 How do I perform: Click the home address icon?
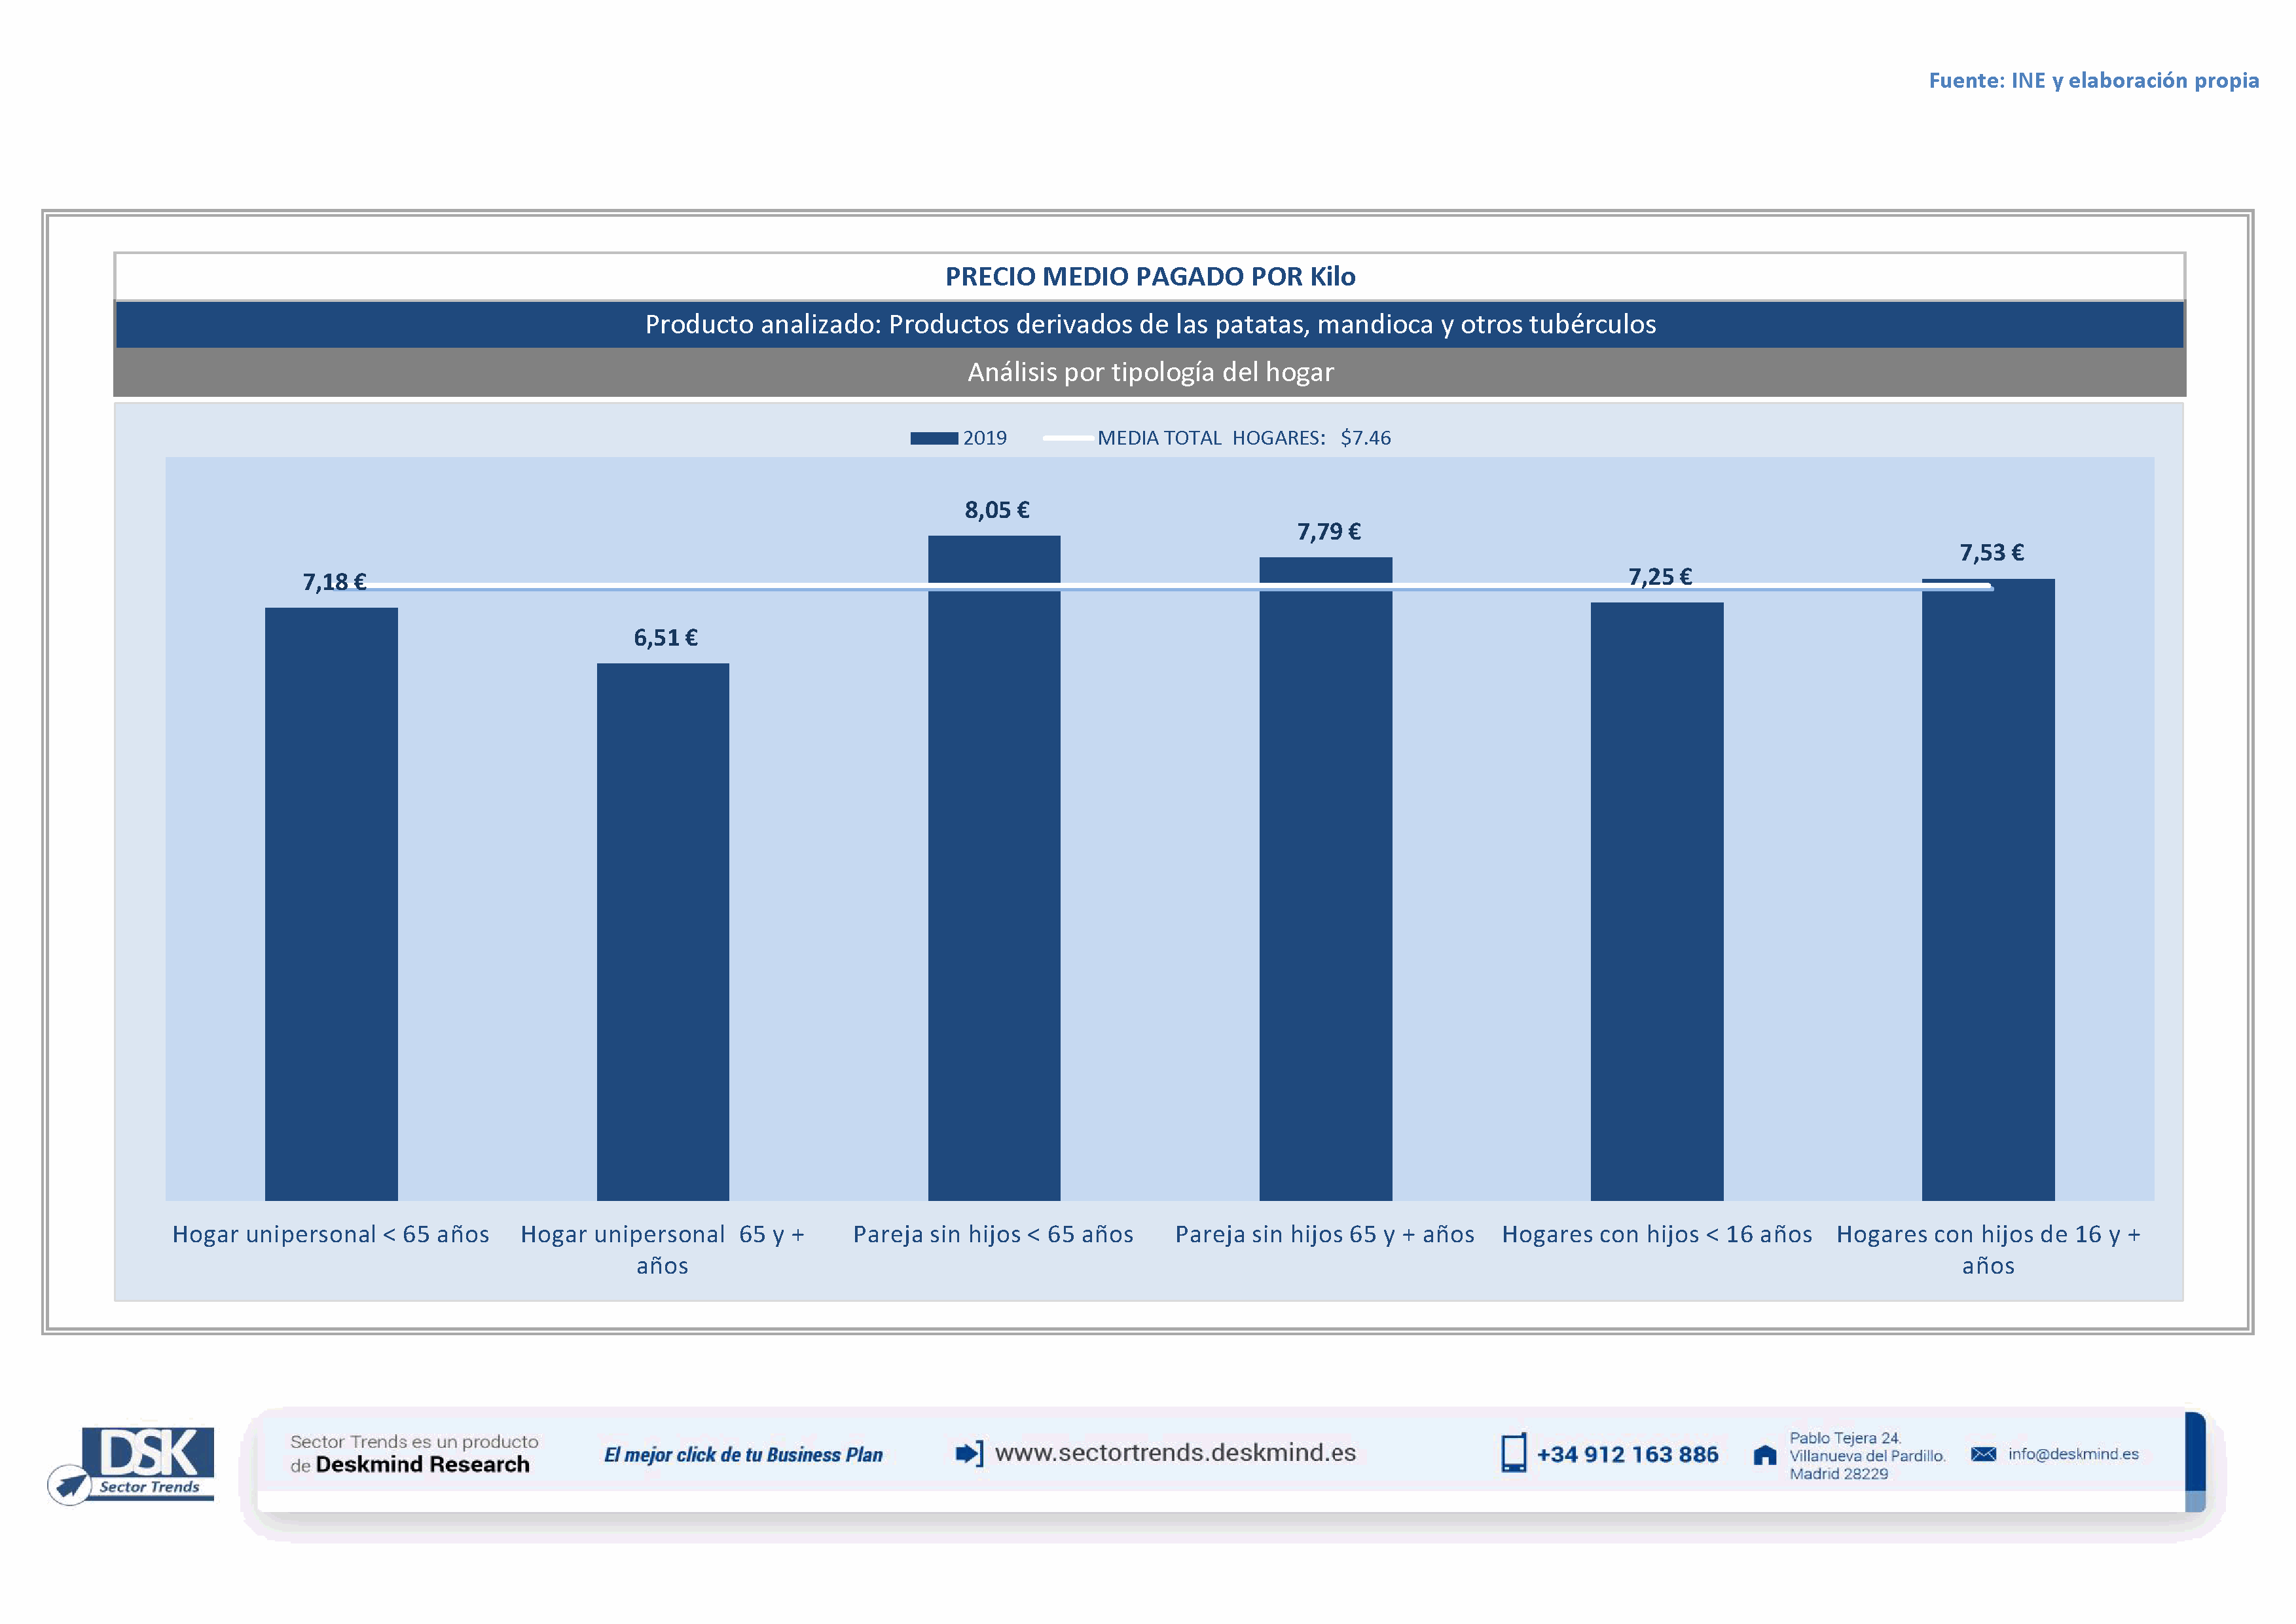[1765, 1455]
